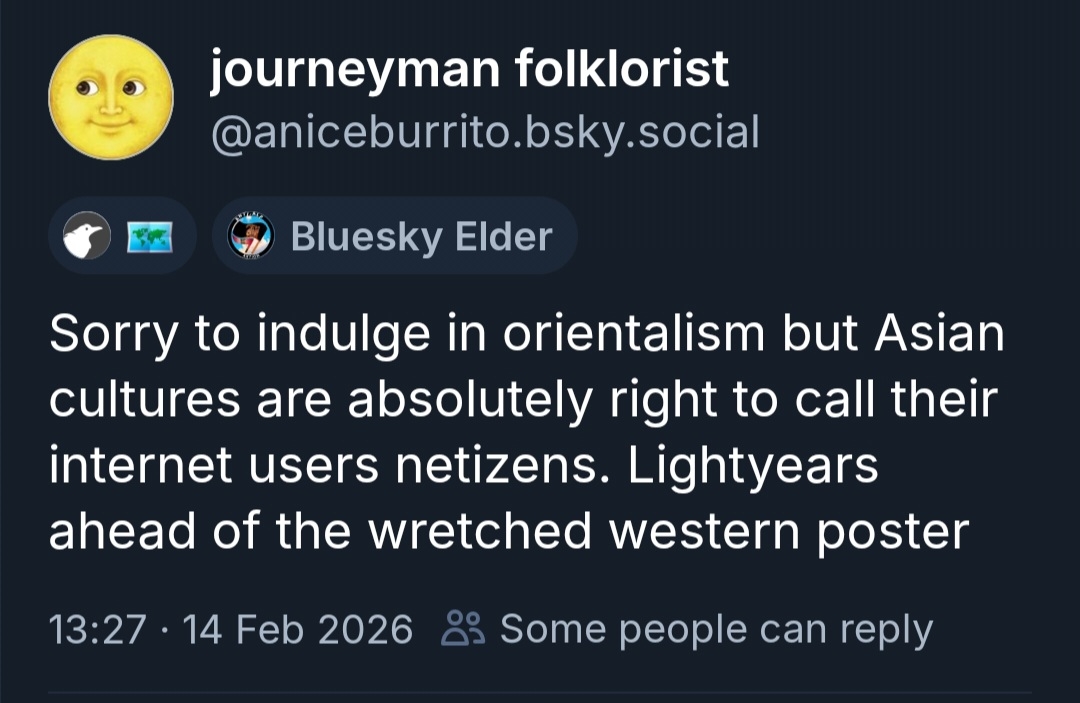
Task: Open the Bluesky Elder labeler avatar icon
Action: (x=251, y=237)
